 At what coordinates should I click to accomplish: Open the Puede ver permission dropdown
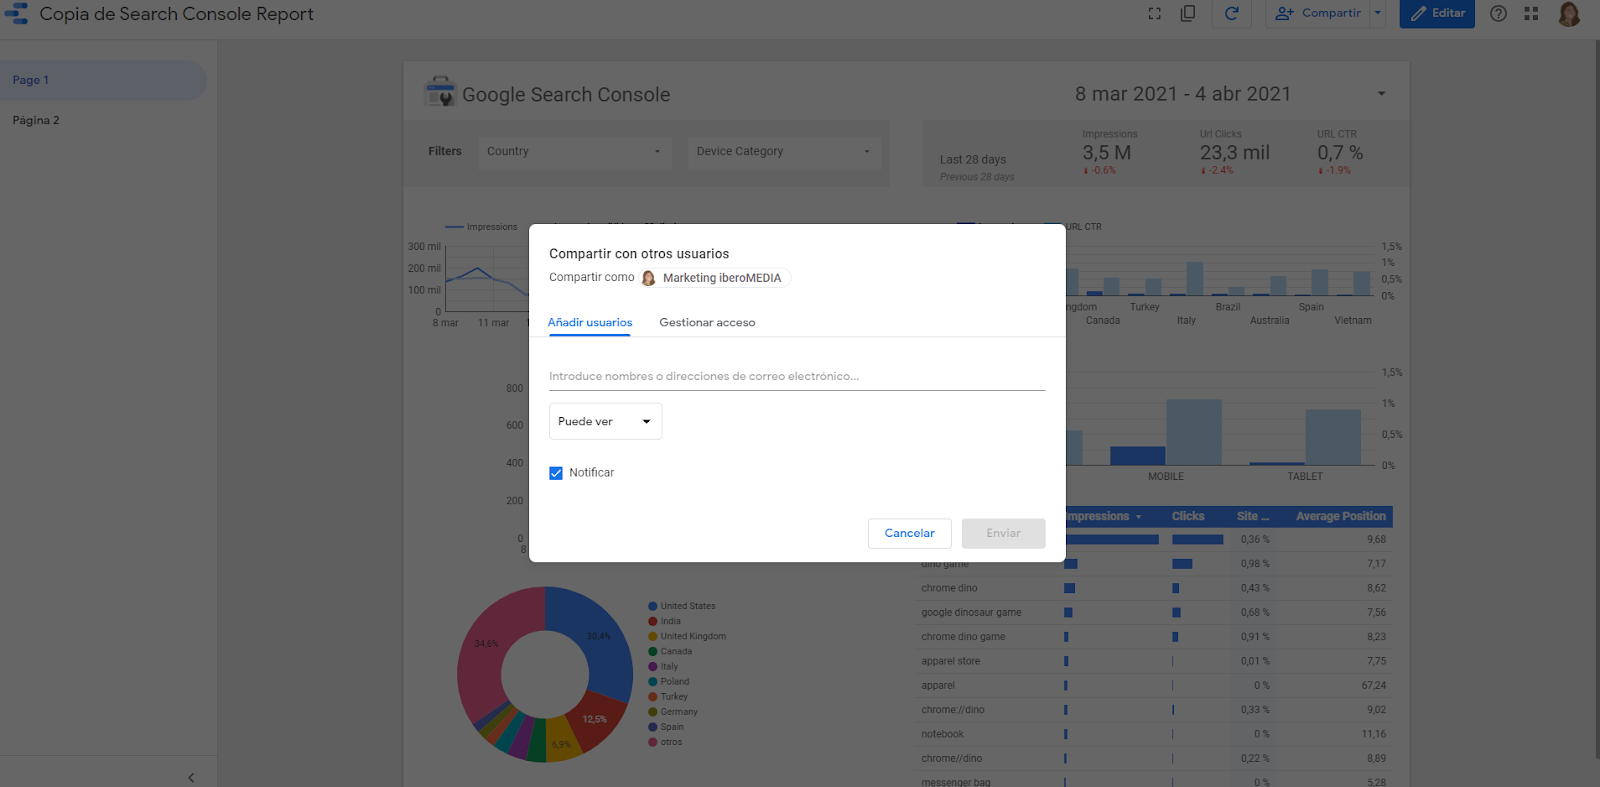pyautogui.click(x=605, y=421)
